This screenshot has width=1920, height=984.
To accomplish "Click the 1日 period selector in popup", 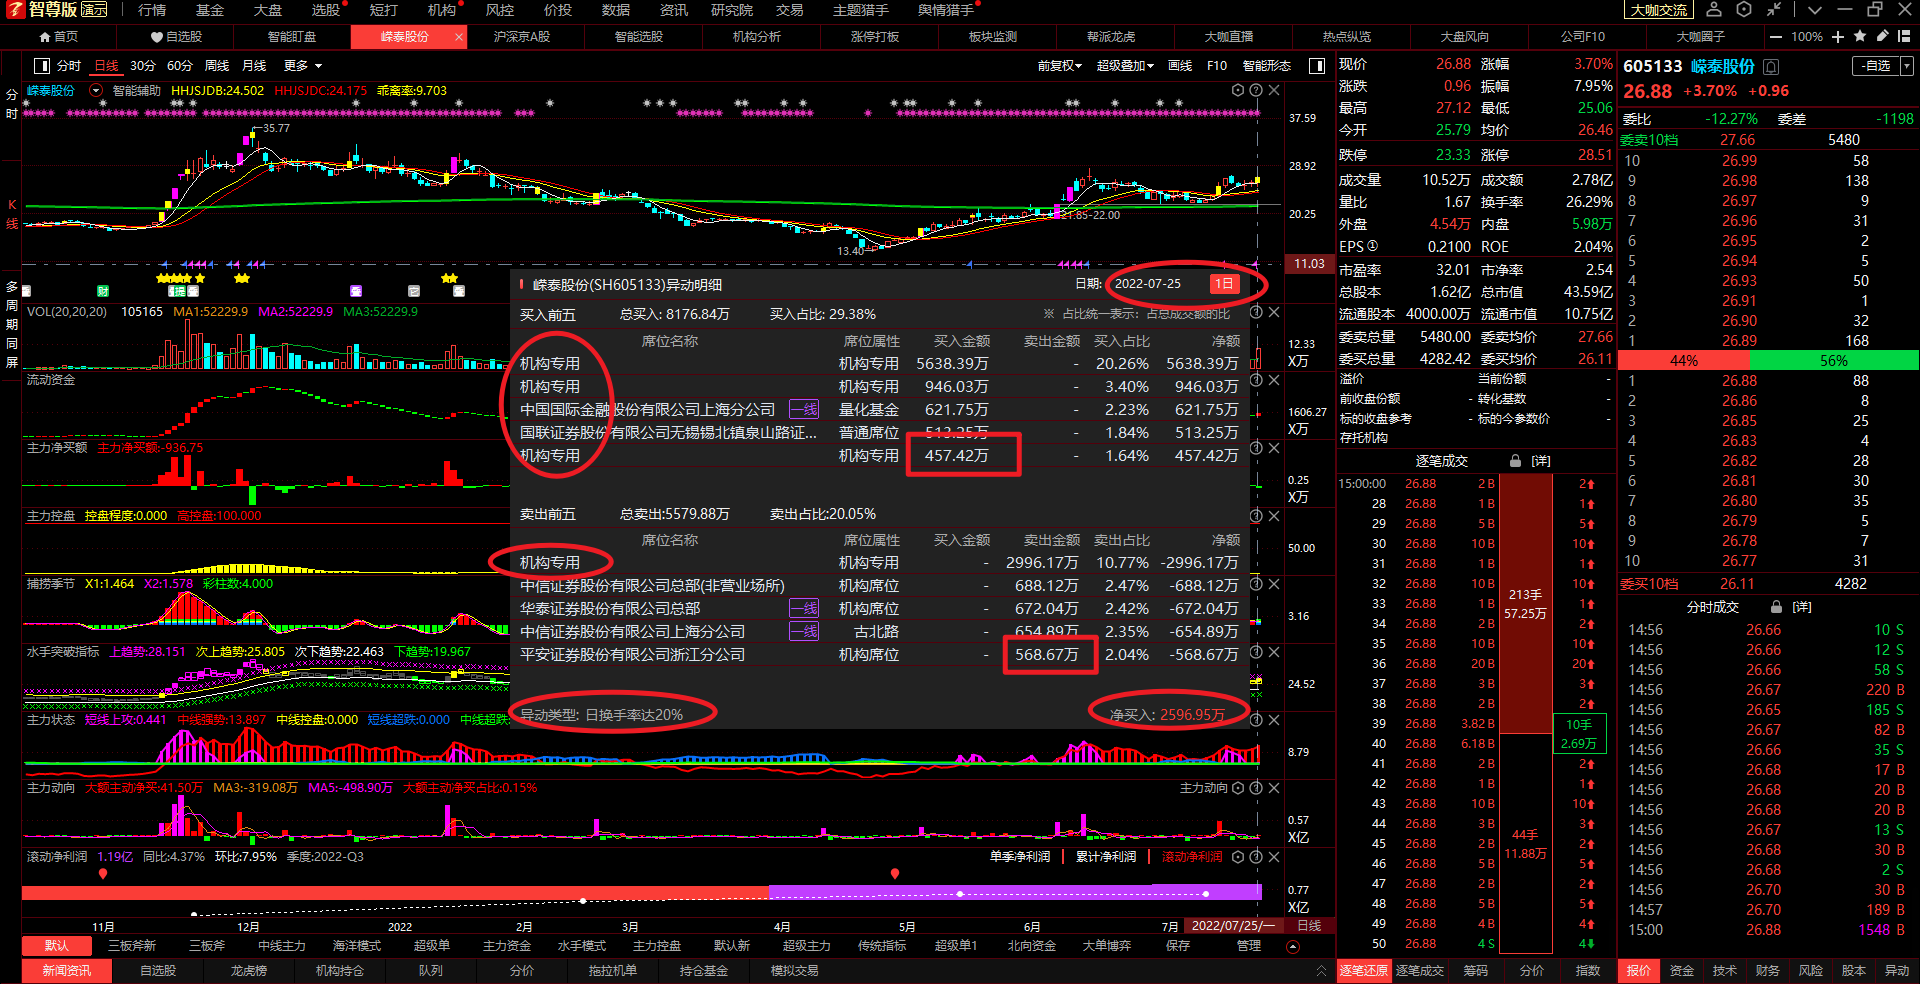I will pyautogui.click(x=1224, y=284).
